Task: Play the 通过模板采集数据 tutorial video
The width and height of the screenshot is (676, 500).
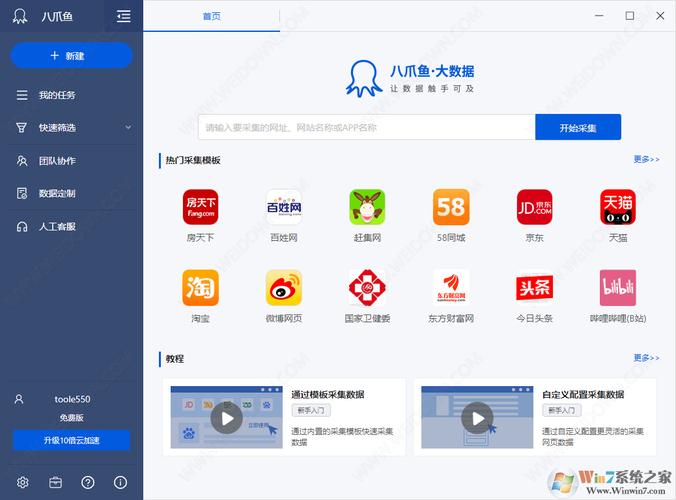Action: coord(226,418)
